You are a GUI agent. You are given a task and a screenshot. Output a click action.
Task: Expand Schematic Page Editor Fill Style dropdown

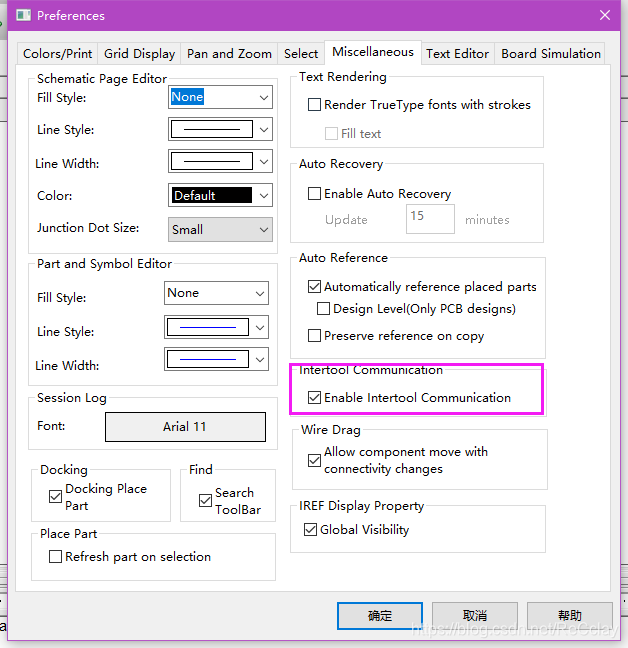220,97
